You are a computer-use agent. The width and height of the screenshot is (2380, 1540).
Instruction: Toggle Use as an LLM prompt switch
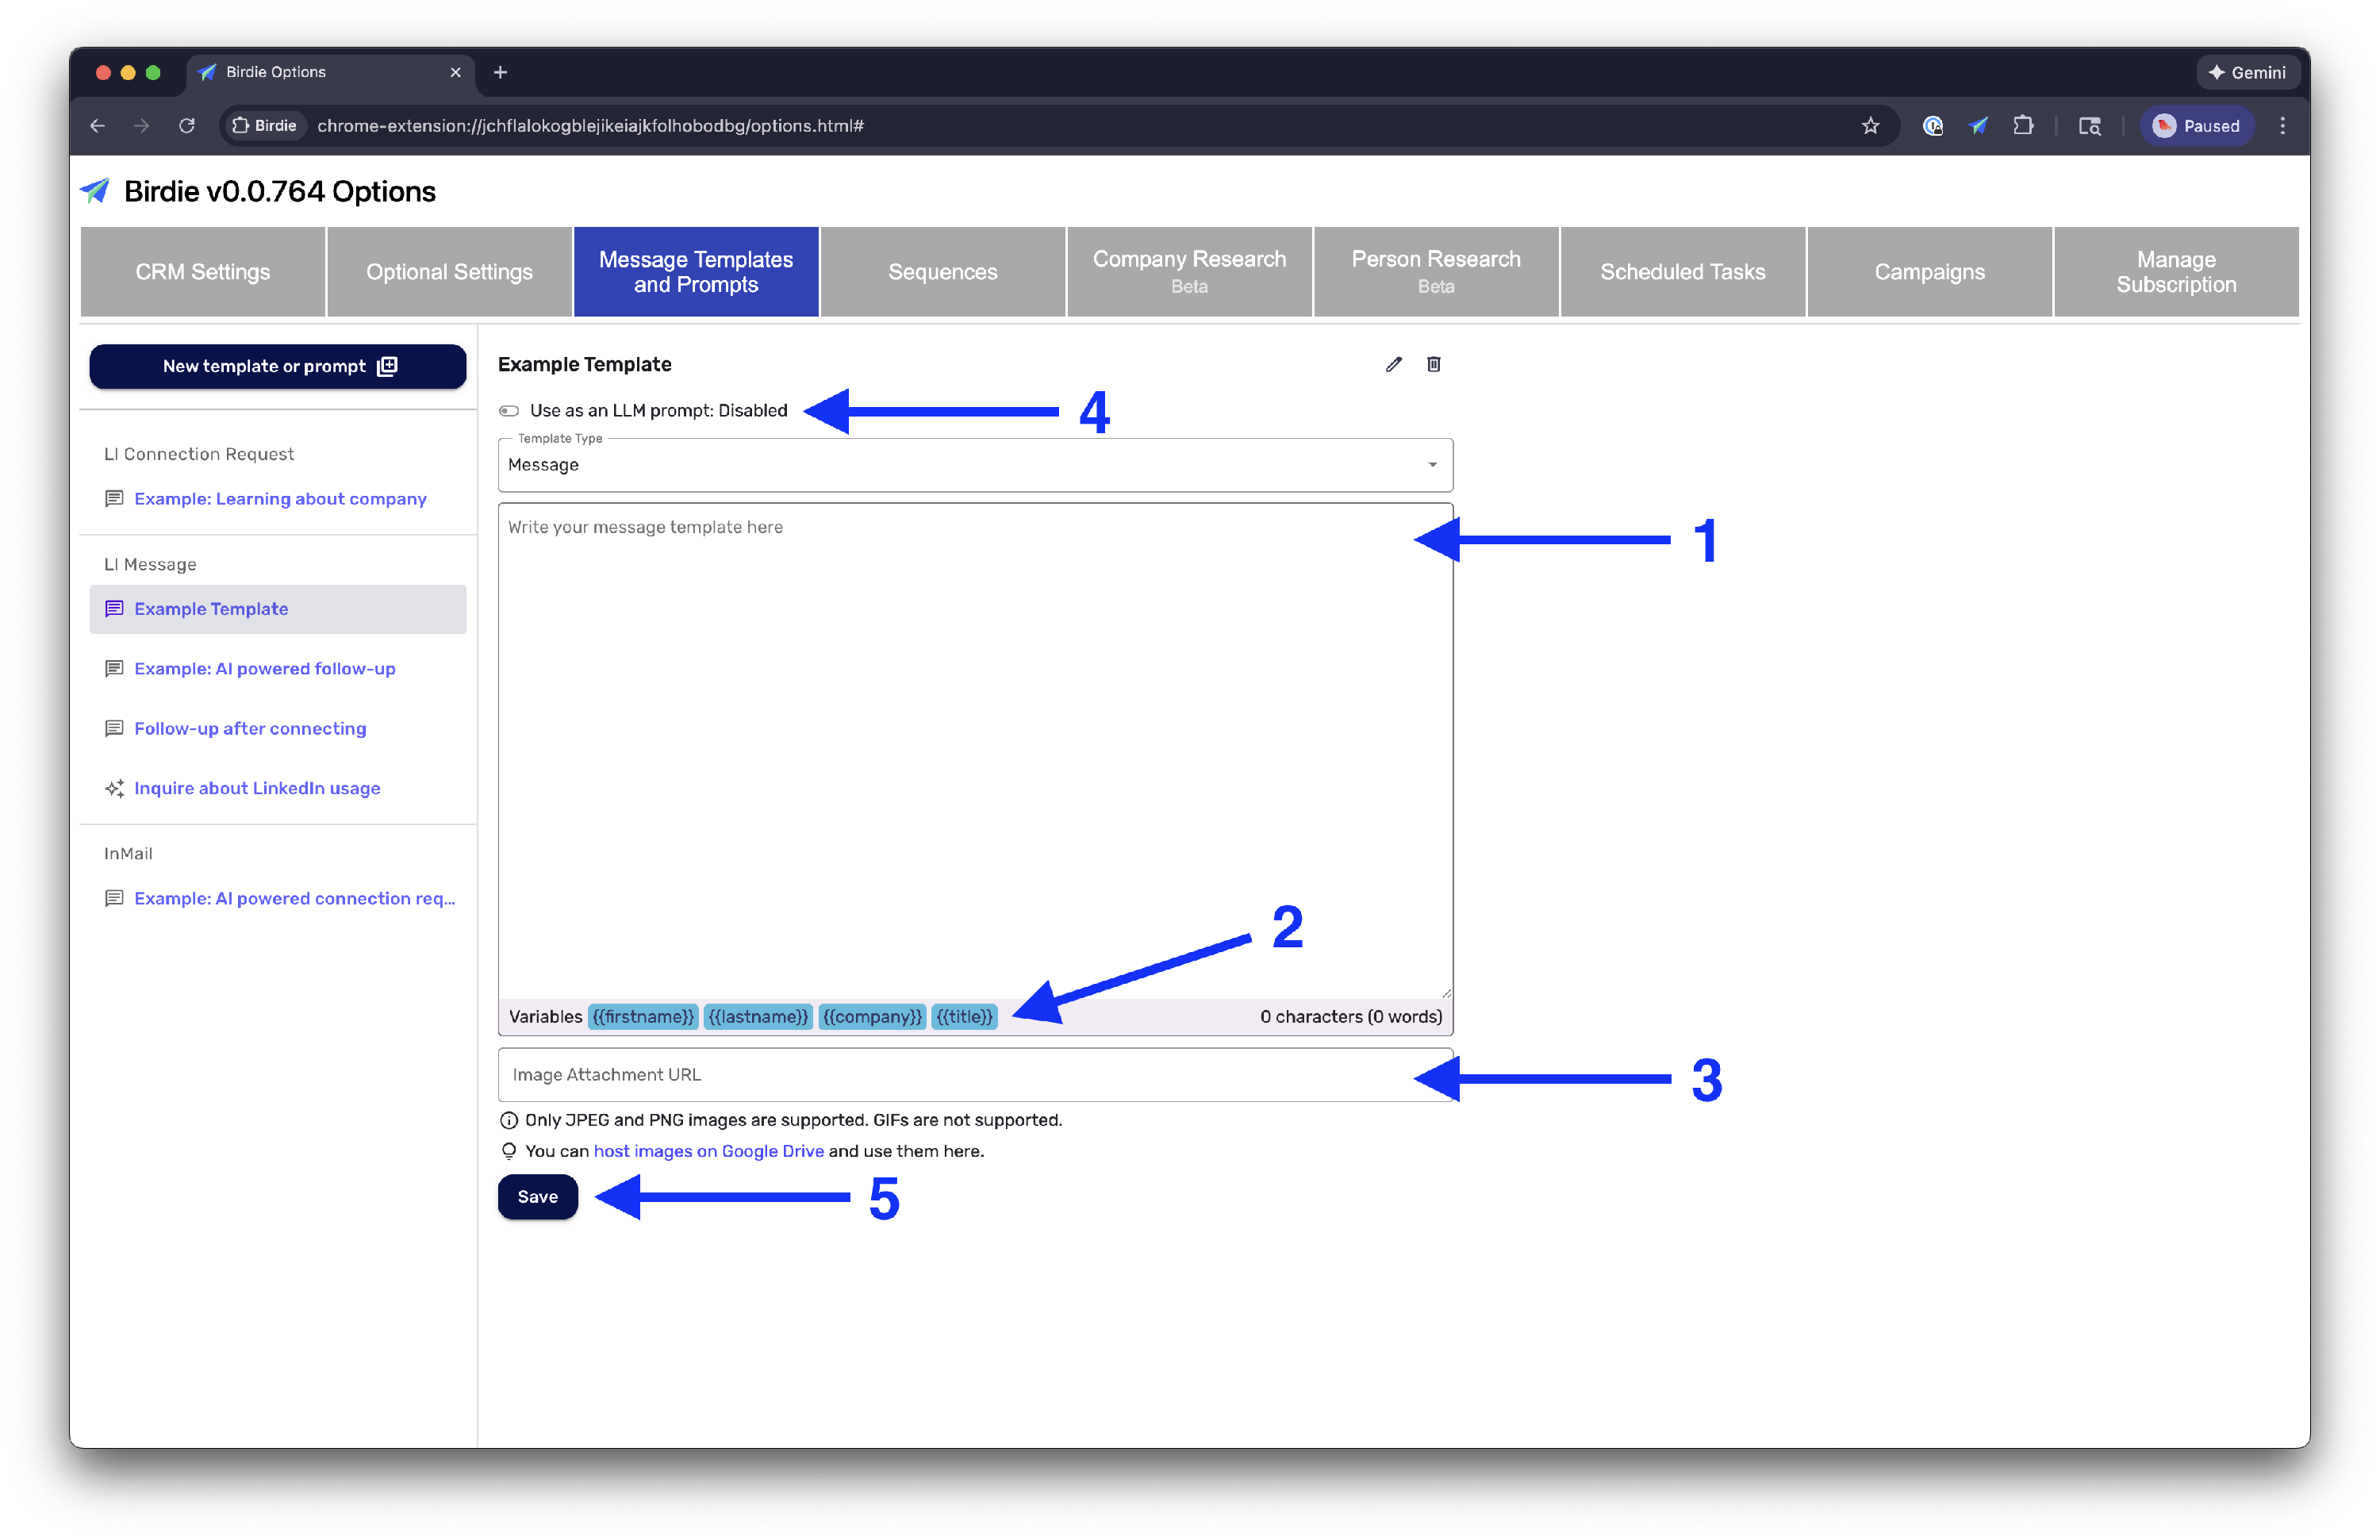(x=509, y=411)
